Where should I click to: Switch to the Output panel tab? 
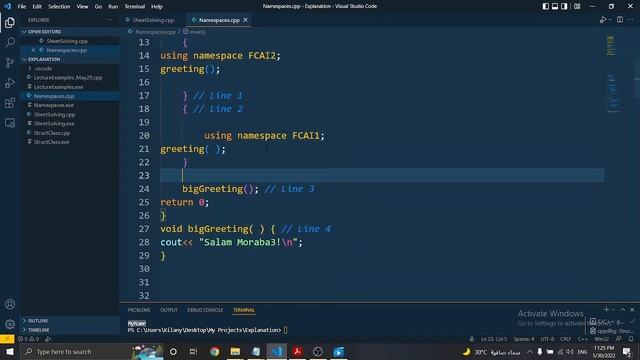pos(169,310)
